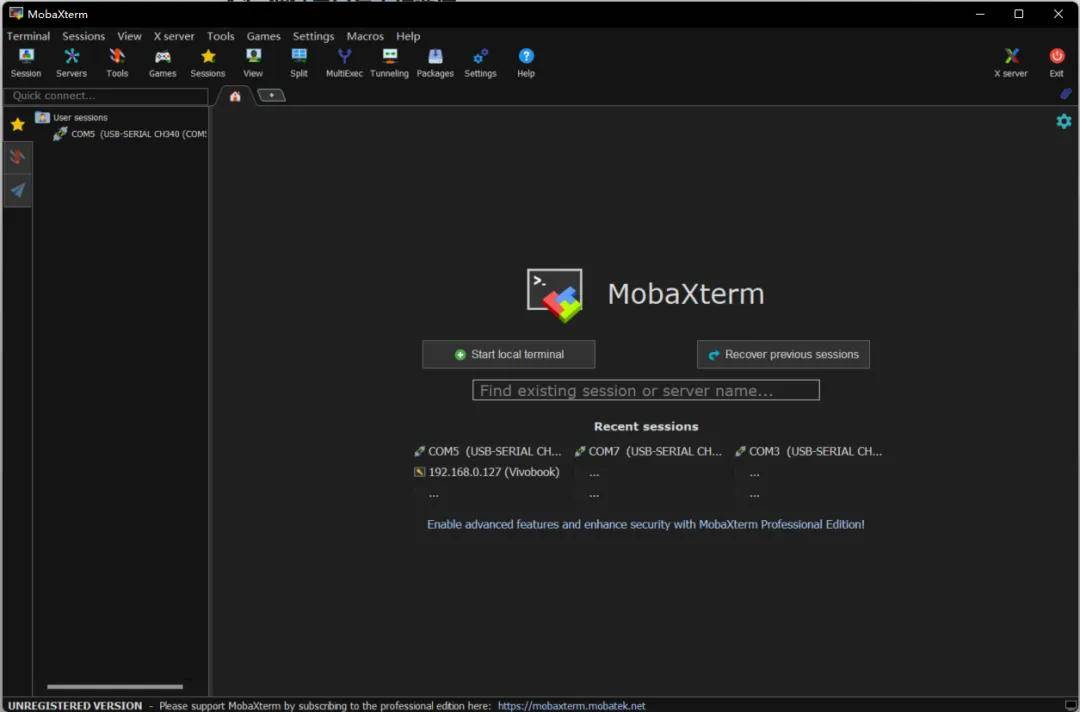Open recent session COM5 (USB-SERIAL CH...

point(488,451)
